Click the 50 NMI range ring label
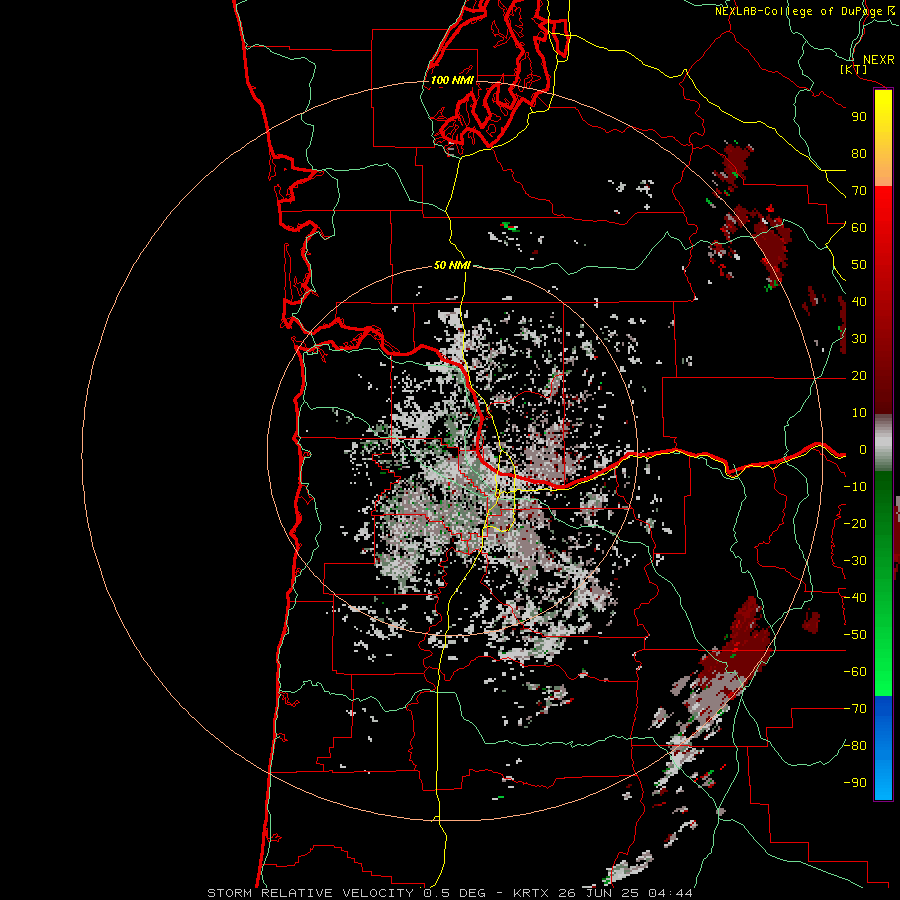 (x=452, y=265)
